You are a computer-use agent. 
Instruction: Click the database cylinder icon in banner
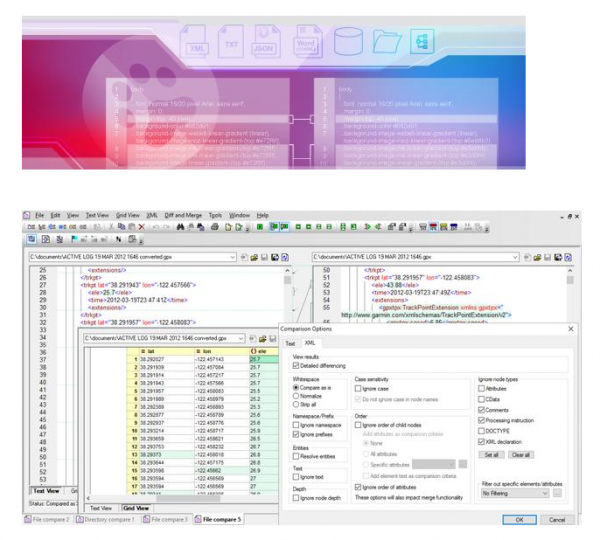347,42
